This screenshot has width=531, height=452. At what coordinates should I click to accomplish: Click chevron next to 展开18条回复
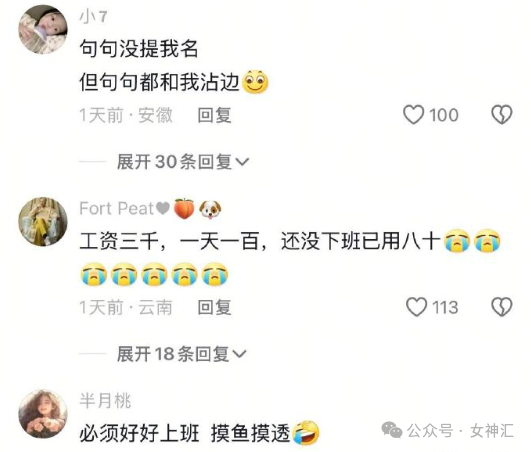(240, 354)
